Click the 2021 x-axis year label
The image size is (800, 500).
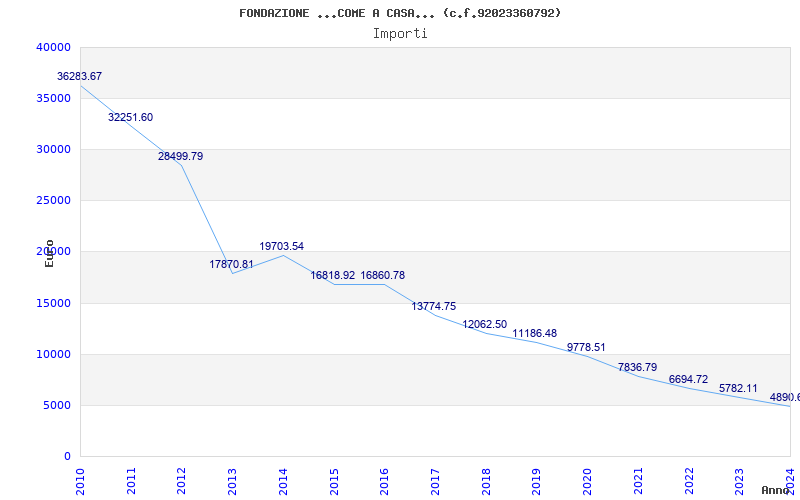tap(638, 481)
